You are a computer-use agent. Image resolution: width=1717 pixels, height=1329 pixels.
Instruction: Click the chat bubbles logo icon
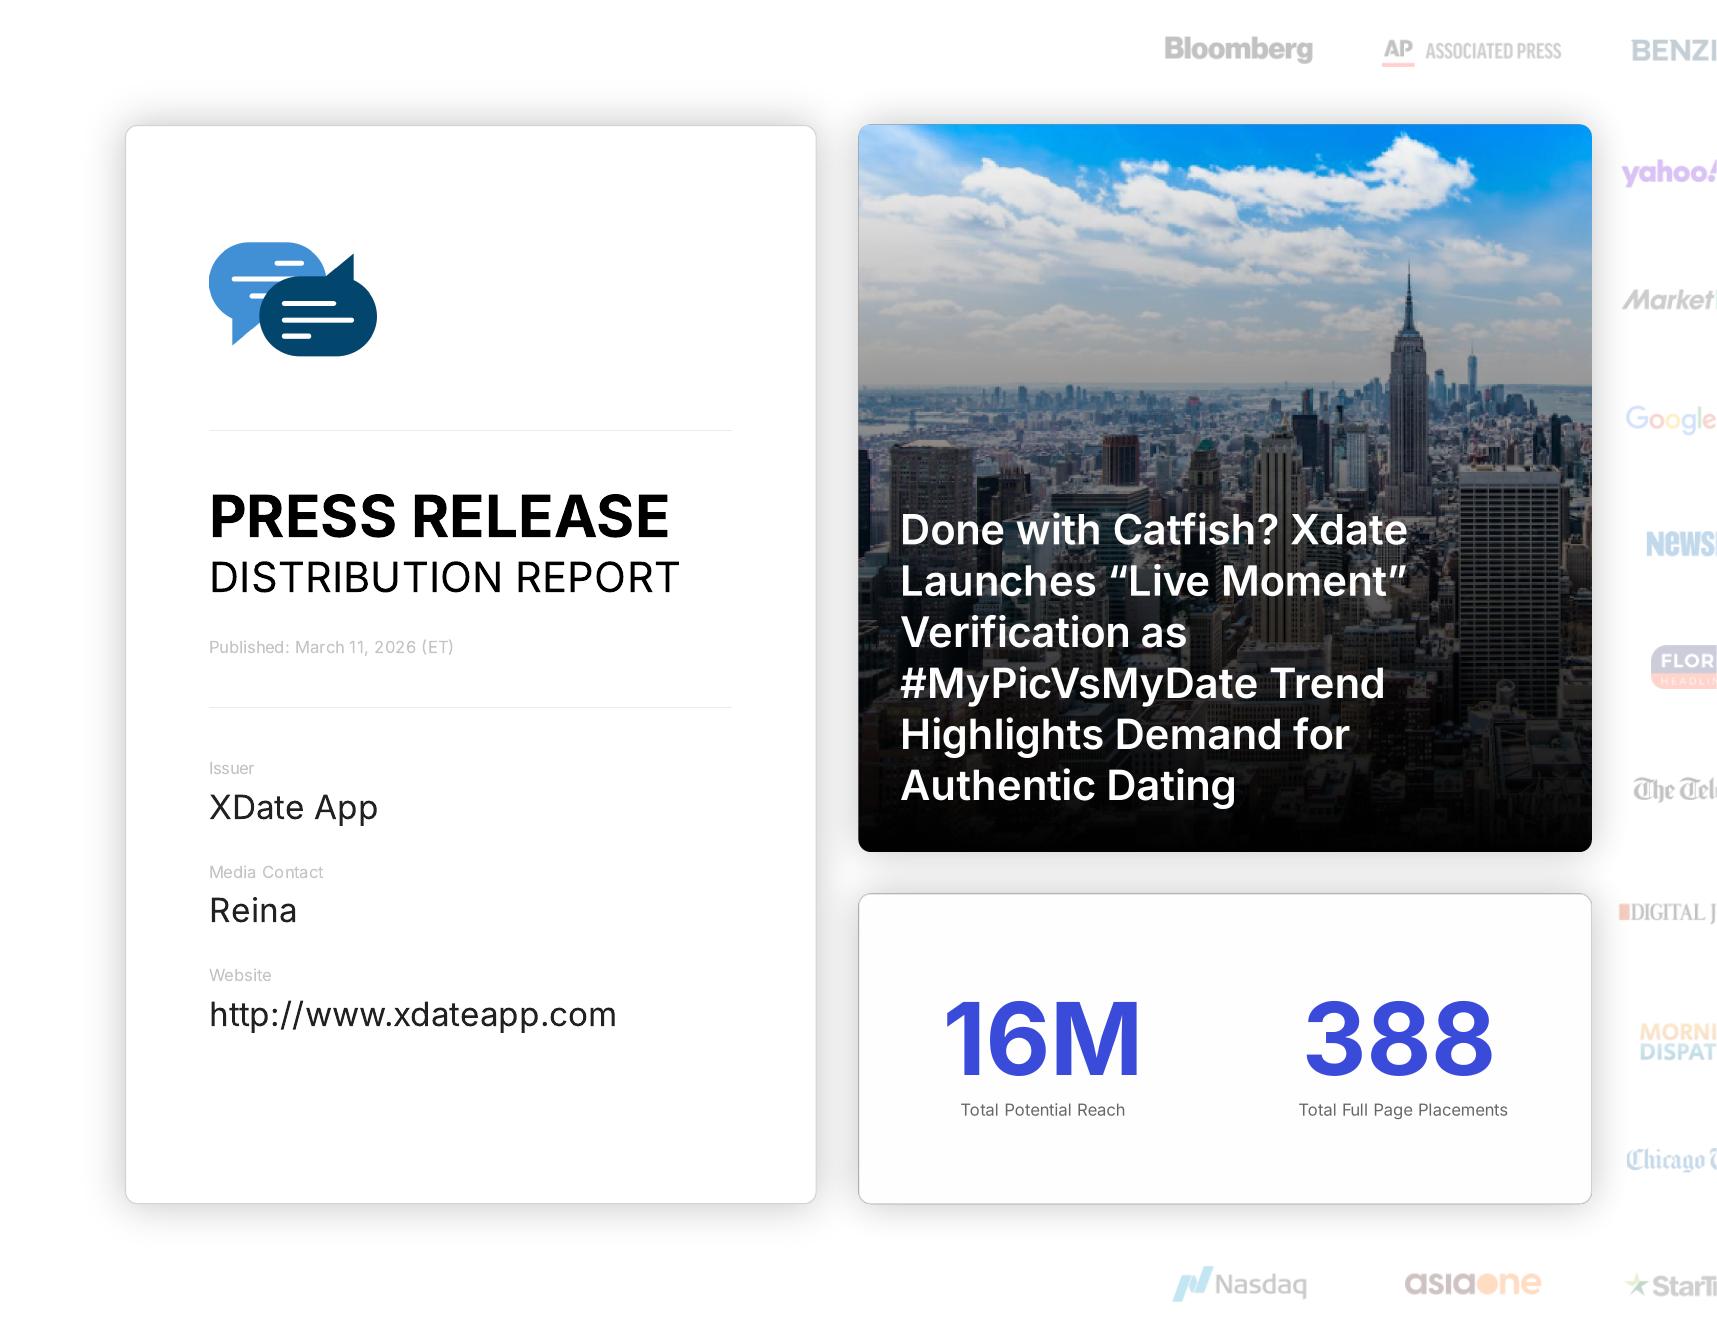pyautogui.click(x=293, y=299)
